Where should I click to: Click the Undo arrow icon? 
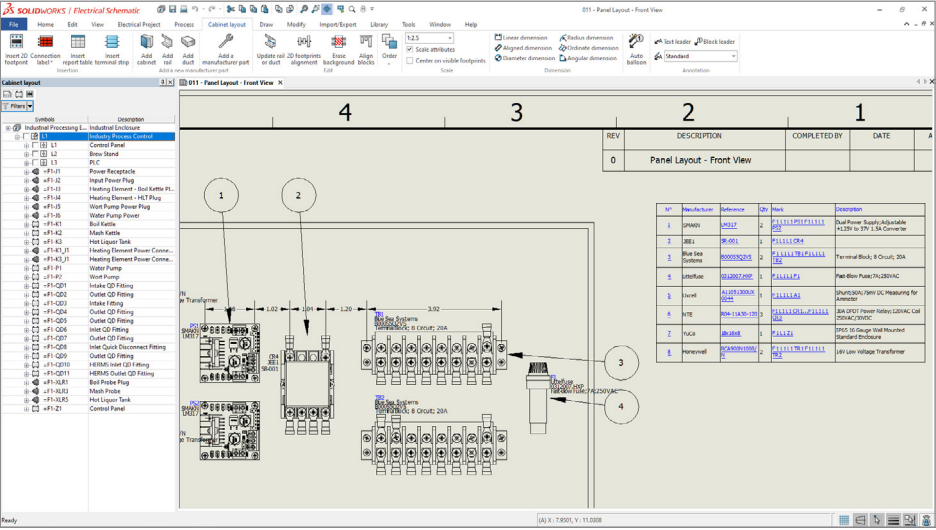(x=195, y=9)
